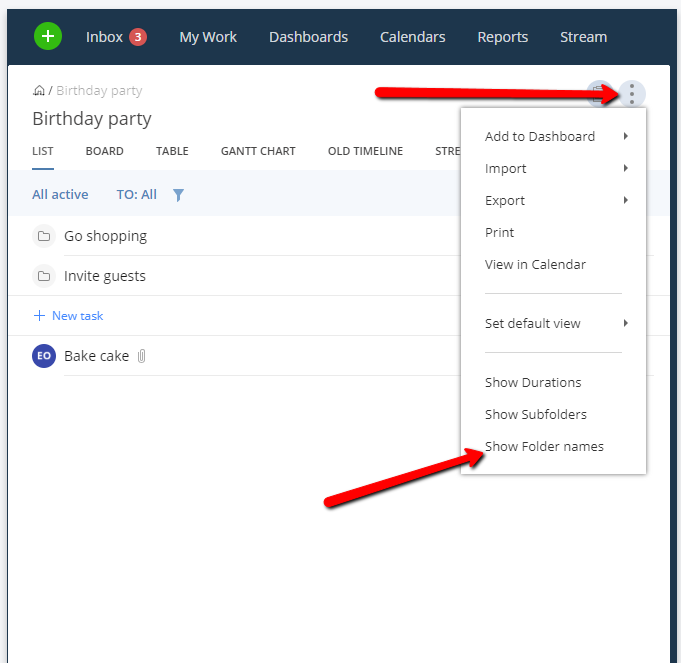Open the Inbox with 3 notifications
The width and height of the screenshot is (681, 663).
click(x=115, y=37)
